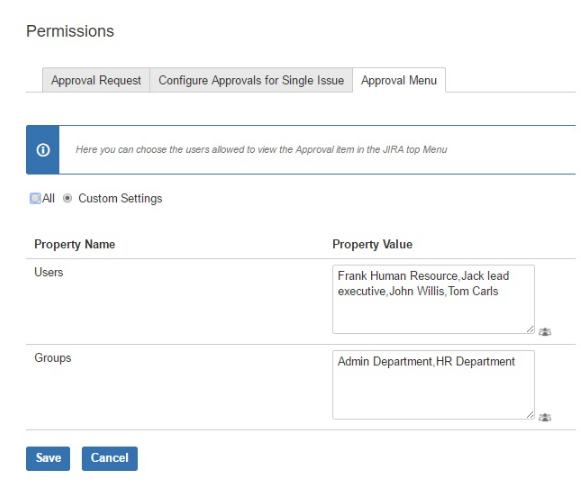Click the Property Name column header
Viewport: 581px width, 492px height.
[74, 244]
